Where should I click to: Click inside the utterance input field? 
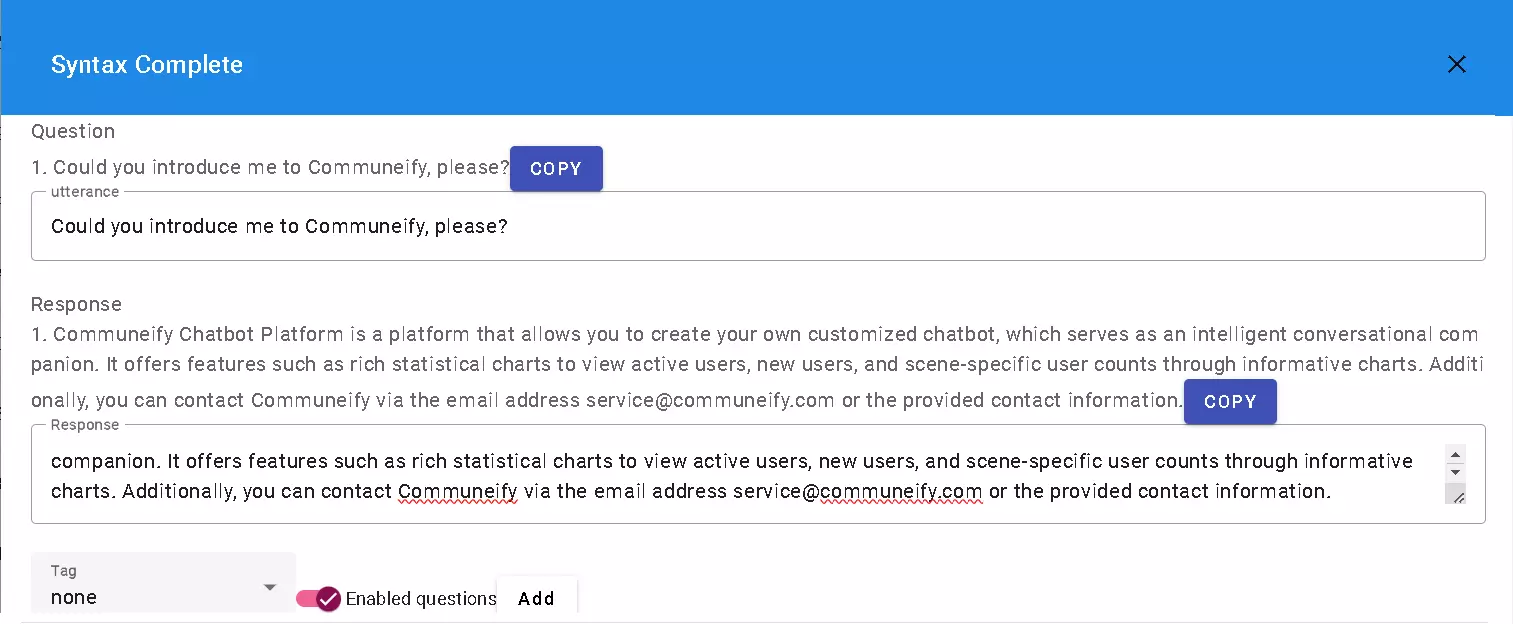click(757, 227)
